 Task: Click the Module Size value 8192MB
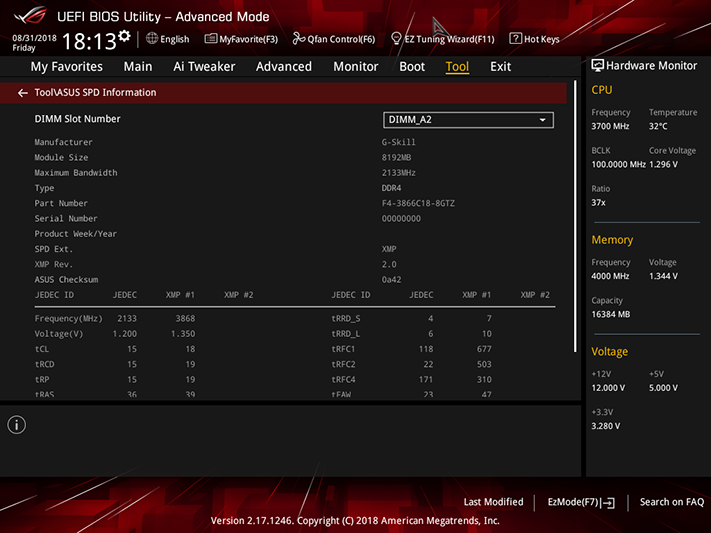(396, 157)
